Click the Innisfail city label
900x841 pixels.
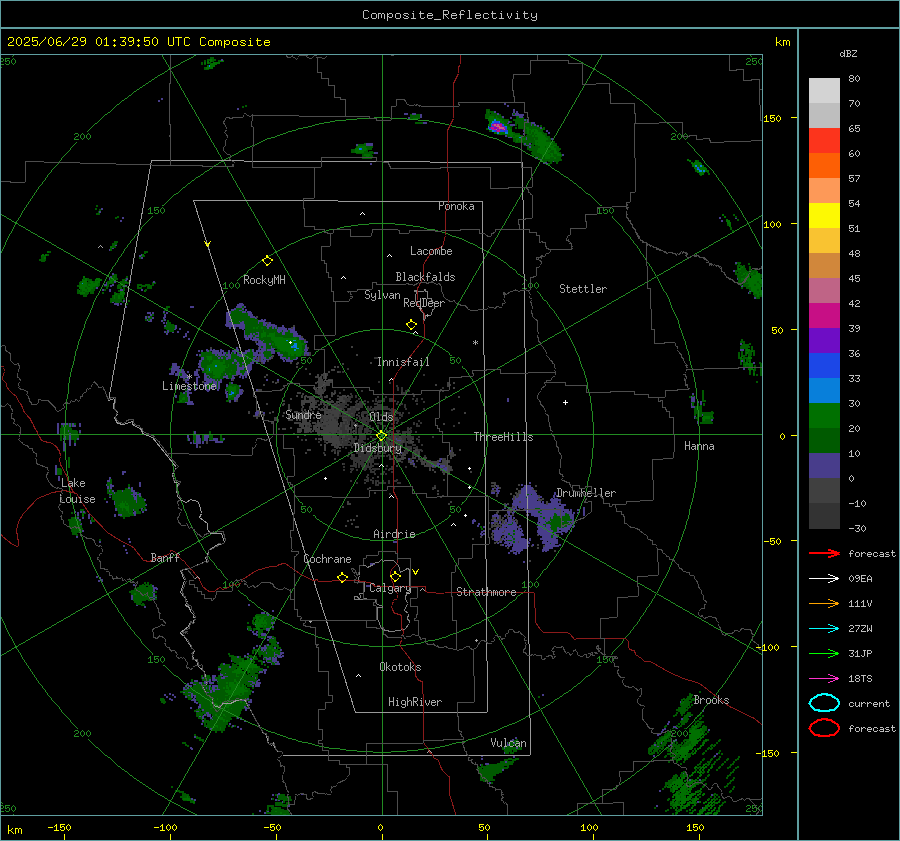point(403,362)
